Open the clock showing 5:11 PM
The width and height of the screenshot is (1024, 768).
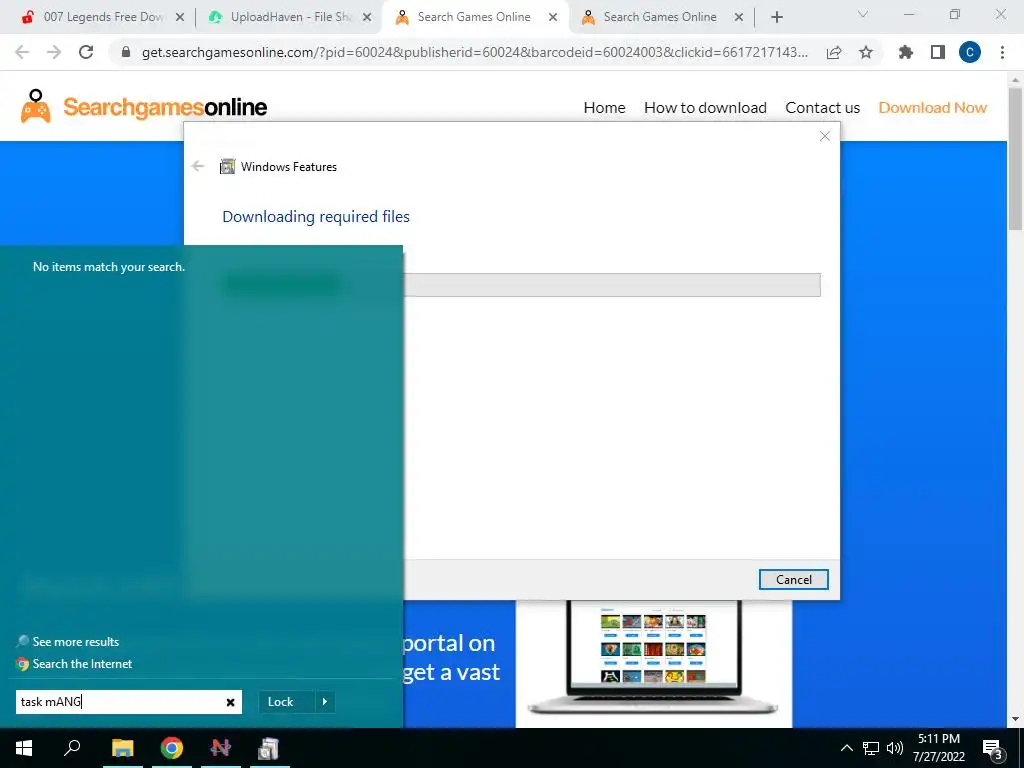point(938,748)
